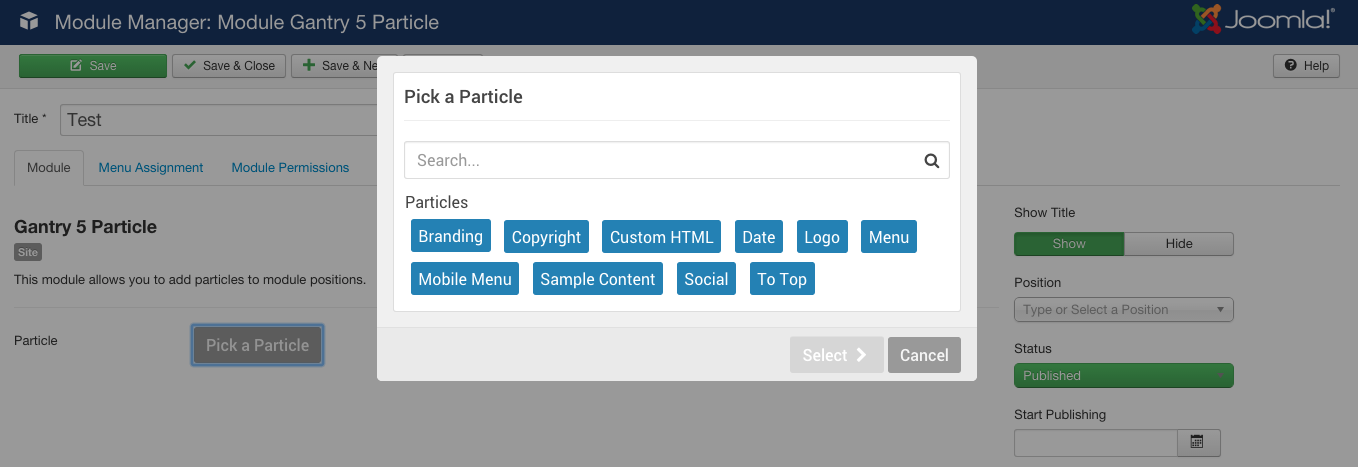The height and width of the screenshot is (467, 1358).
Task: Click the 'Gantry 5 Particle' heading
Action: [86, 227]
